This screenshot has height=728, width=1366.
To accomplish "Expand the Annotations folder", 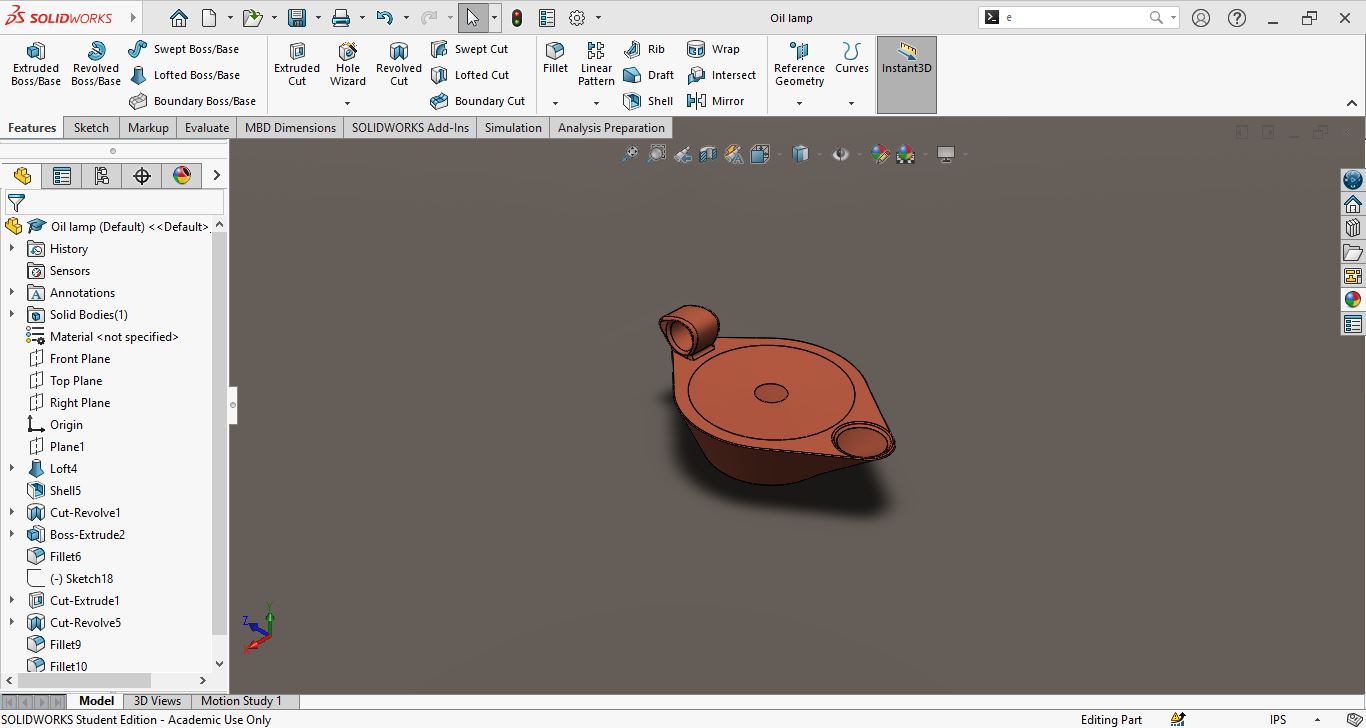I will 12,293.
